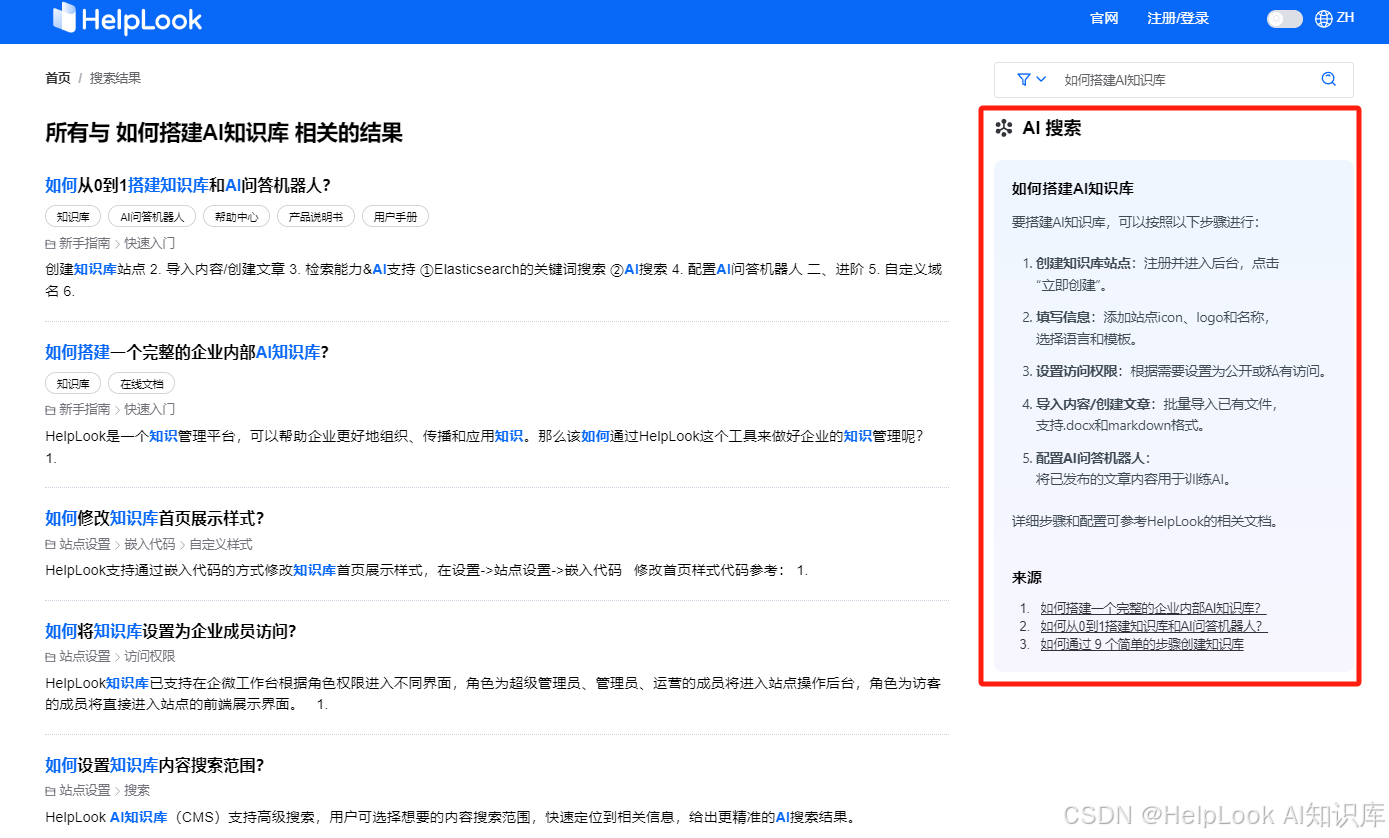Click the globe language icon
Image resolution: width=1389 pixels, height=838 pixels.
pos(1324,18)
